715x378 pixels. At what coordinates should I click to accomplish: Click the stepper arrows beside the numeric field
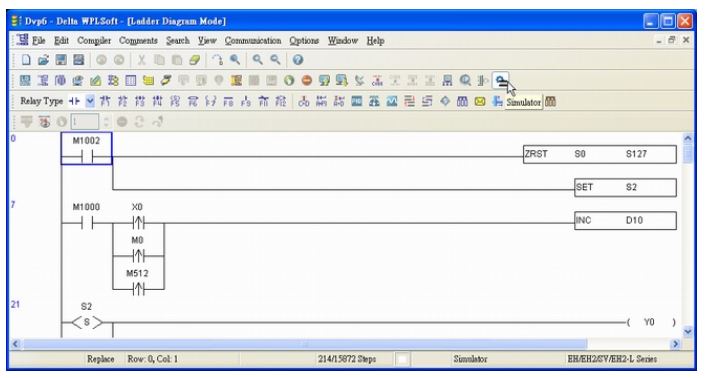(106, 122)
